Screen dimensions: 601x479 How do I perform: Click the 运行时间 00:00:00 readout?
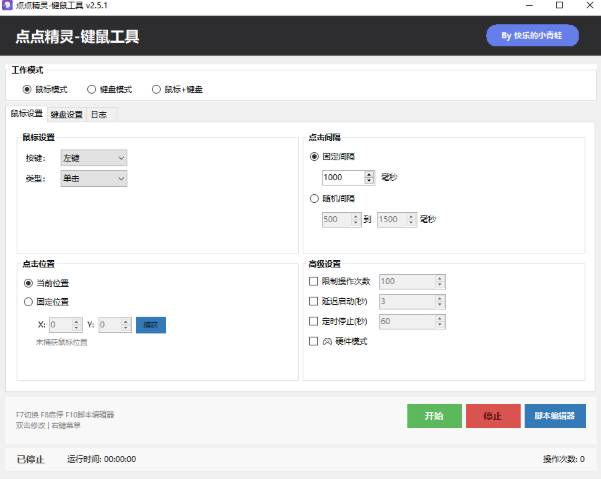point(102,459)
